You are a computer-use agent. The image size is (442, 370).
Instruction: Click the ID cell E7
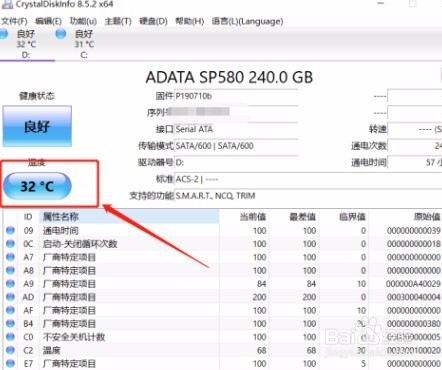click(28, 364)
